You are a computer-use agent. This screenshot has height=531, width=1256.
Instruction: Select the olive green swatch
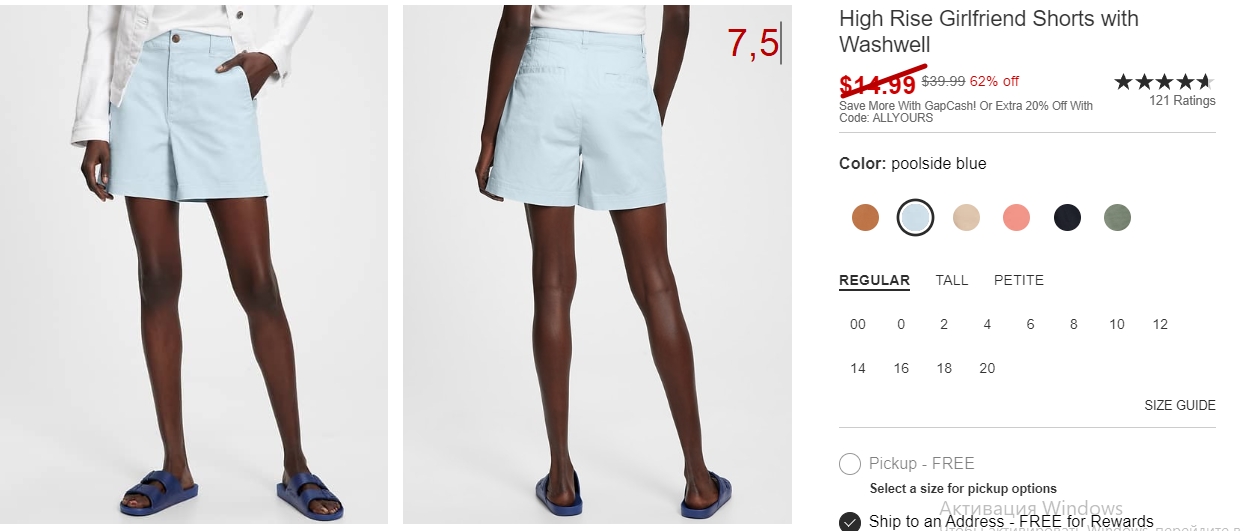pyautogui.click(x=1117, y=217)
